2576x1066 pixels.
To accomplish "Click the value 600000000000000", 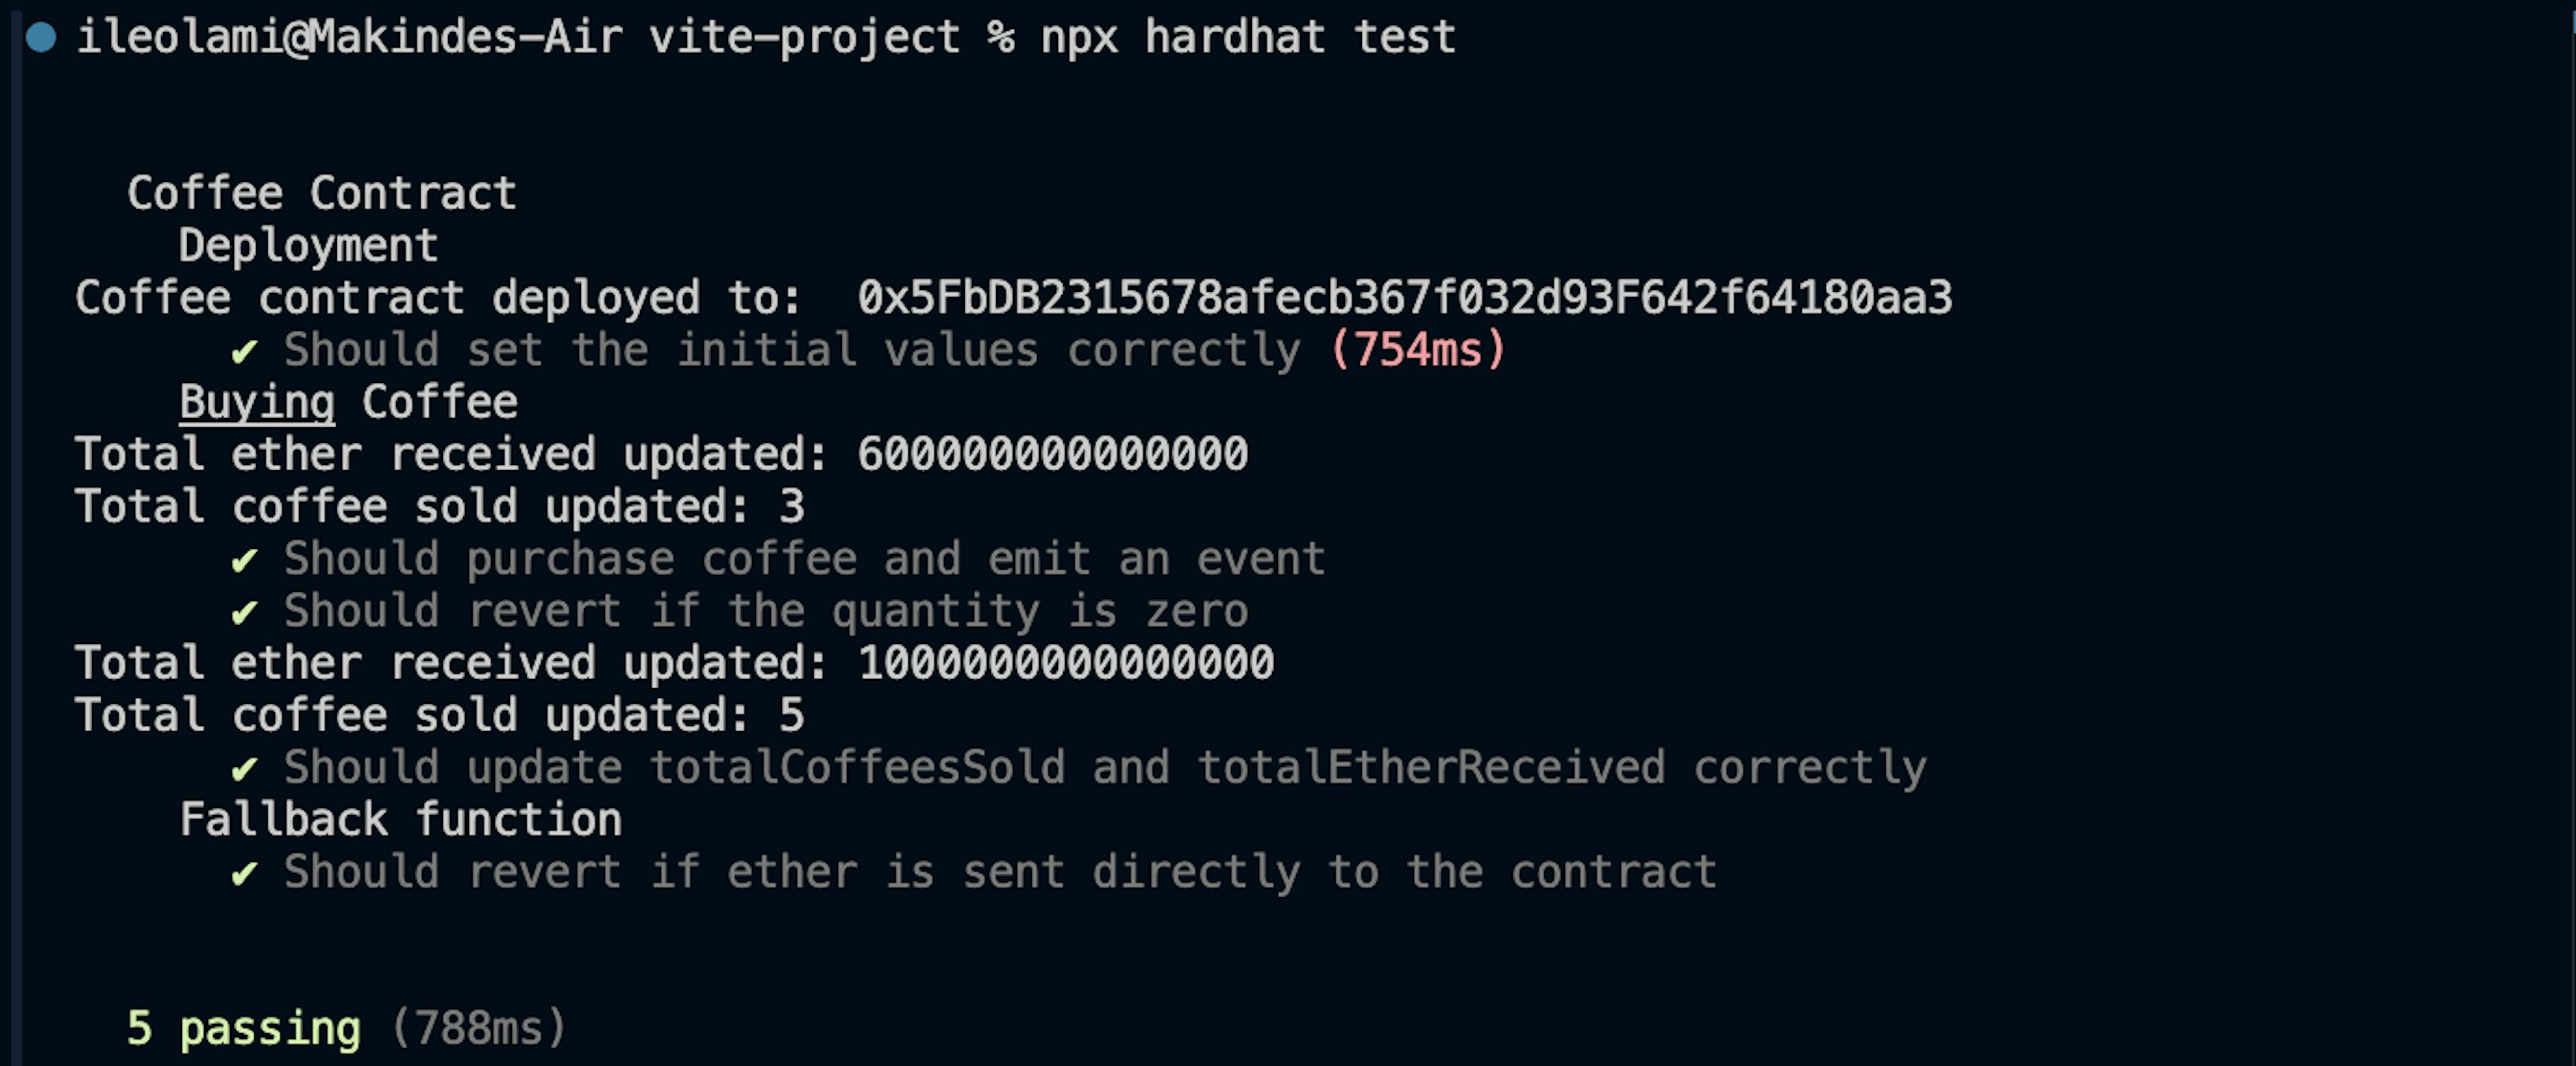I will click(x=1052, y=455).
